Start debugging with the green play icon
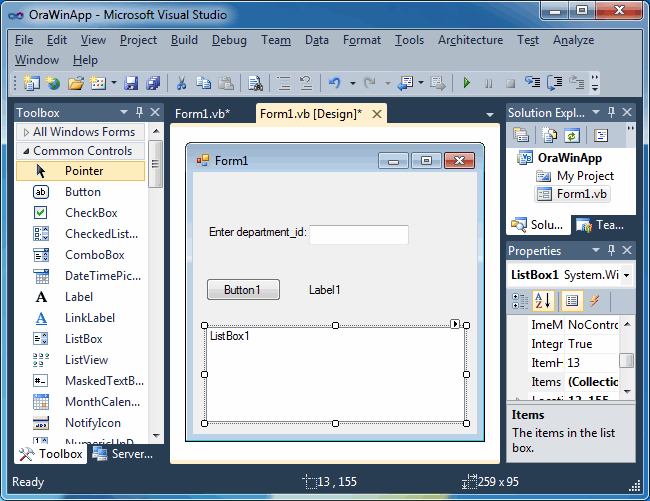This screenshot has height=501, width=650. (466, 83)
